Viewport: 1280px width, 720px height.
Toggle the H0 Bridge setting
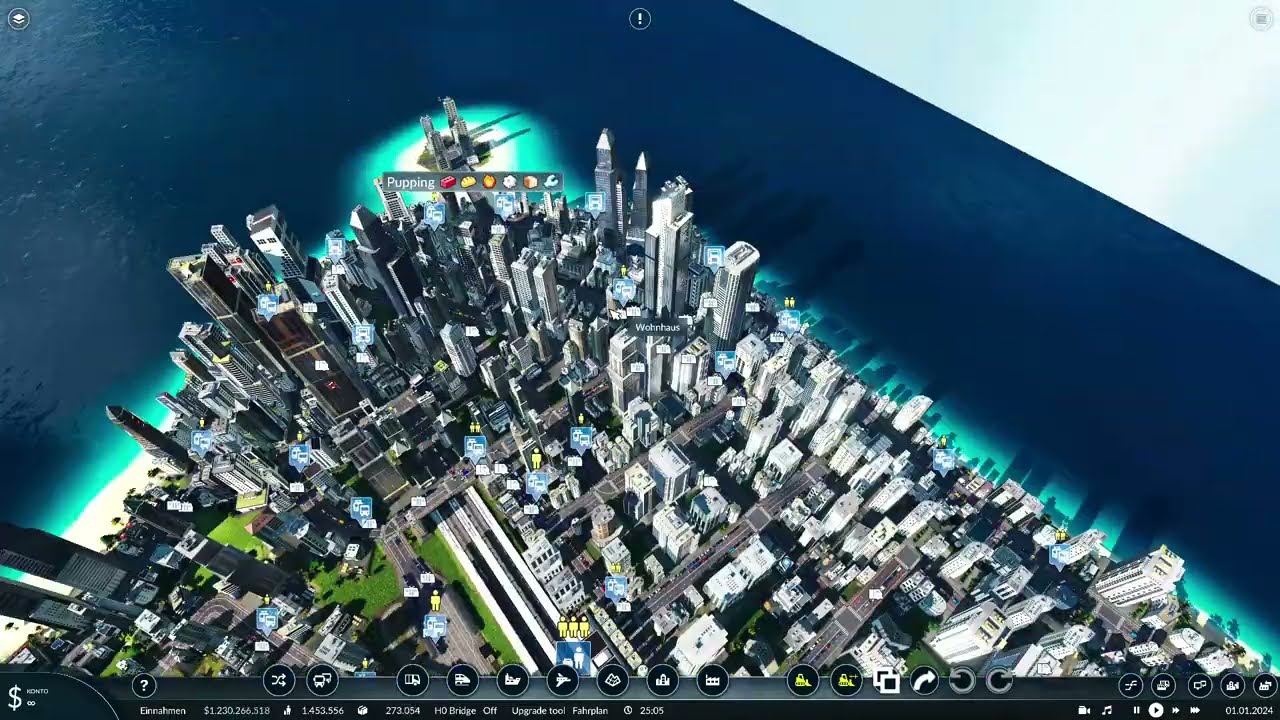pyautogui.click(x=465, y=711)
